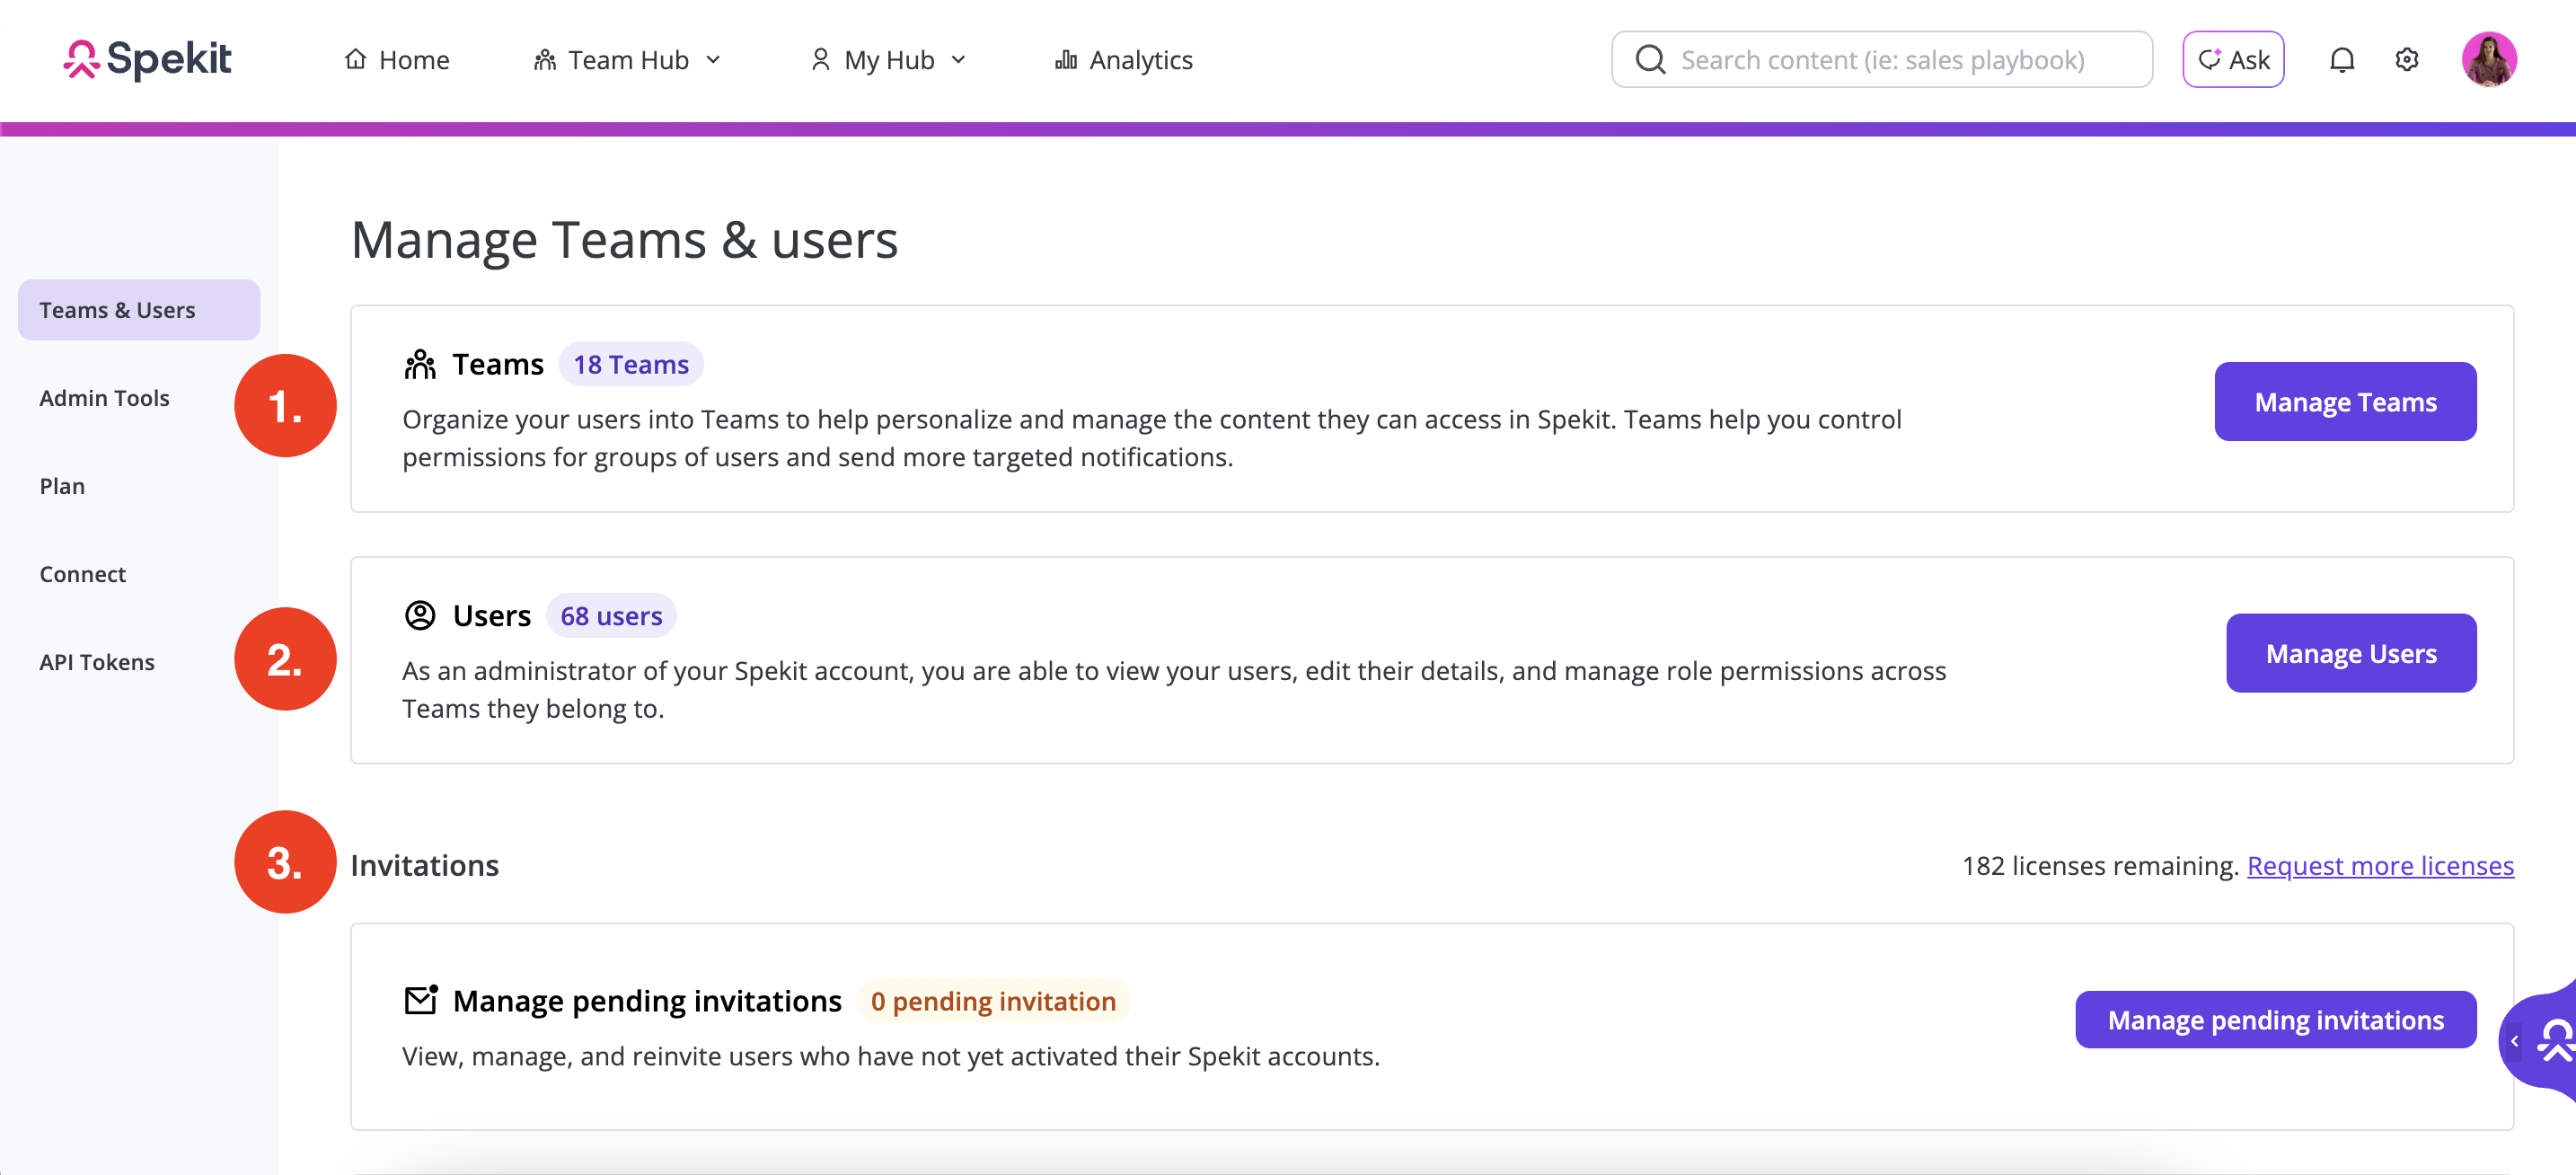2576x1175 pixels.
Task: Click the 68 users badge
Action: pyautogui.click(x=611, y=615)
